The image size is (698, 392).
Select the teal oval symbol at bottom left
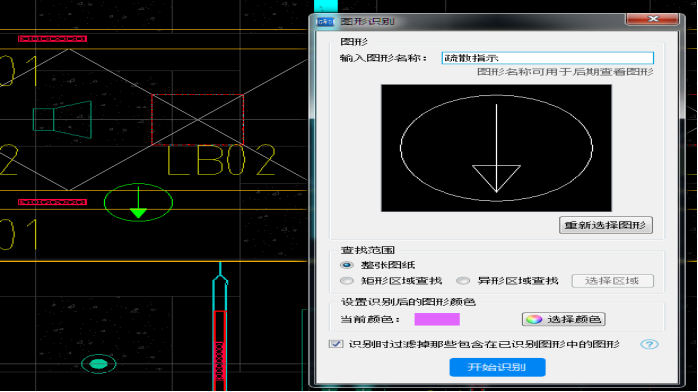[99, 364]
